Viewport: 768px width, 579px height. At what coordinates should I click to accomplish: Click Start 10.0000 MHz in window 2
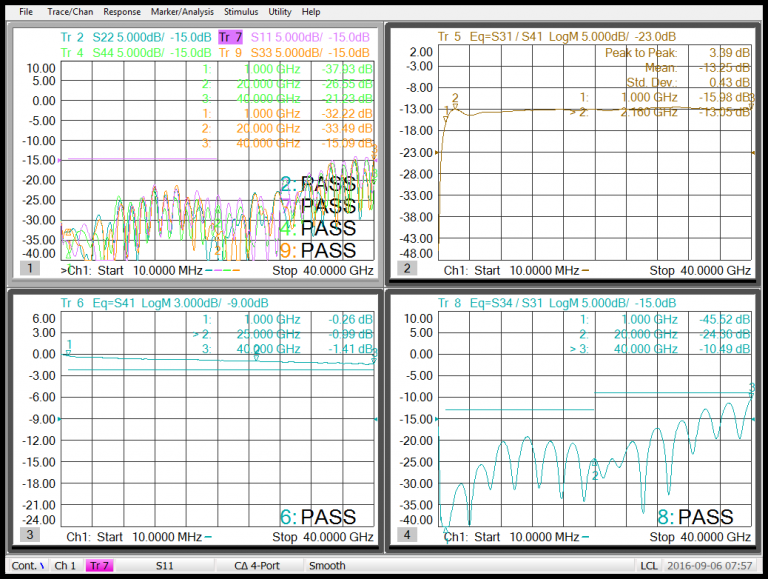527,270
